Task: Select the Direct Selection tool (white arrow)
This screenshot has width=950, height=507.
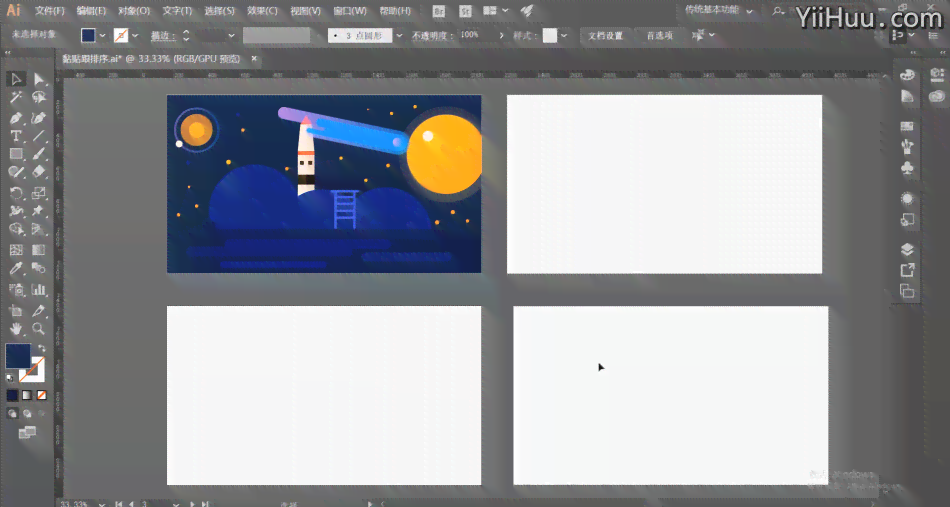Action: (x=39, y=79)
